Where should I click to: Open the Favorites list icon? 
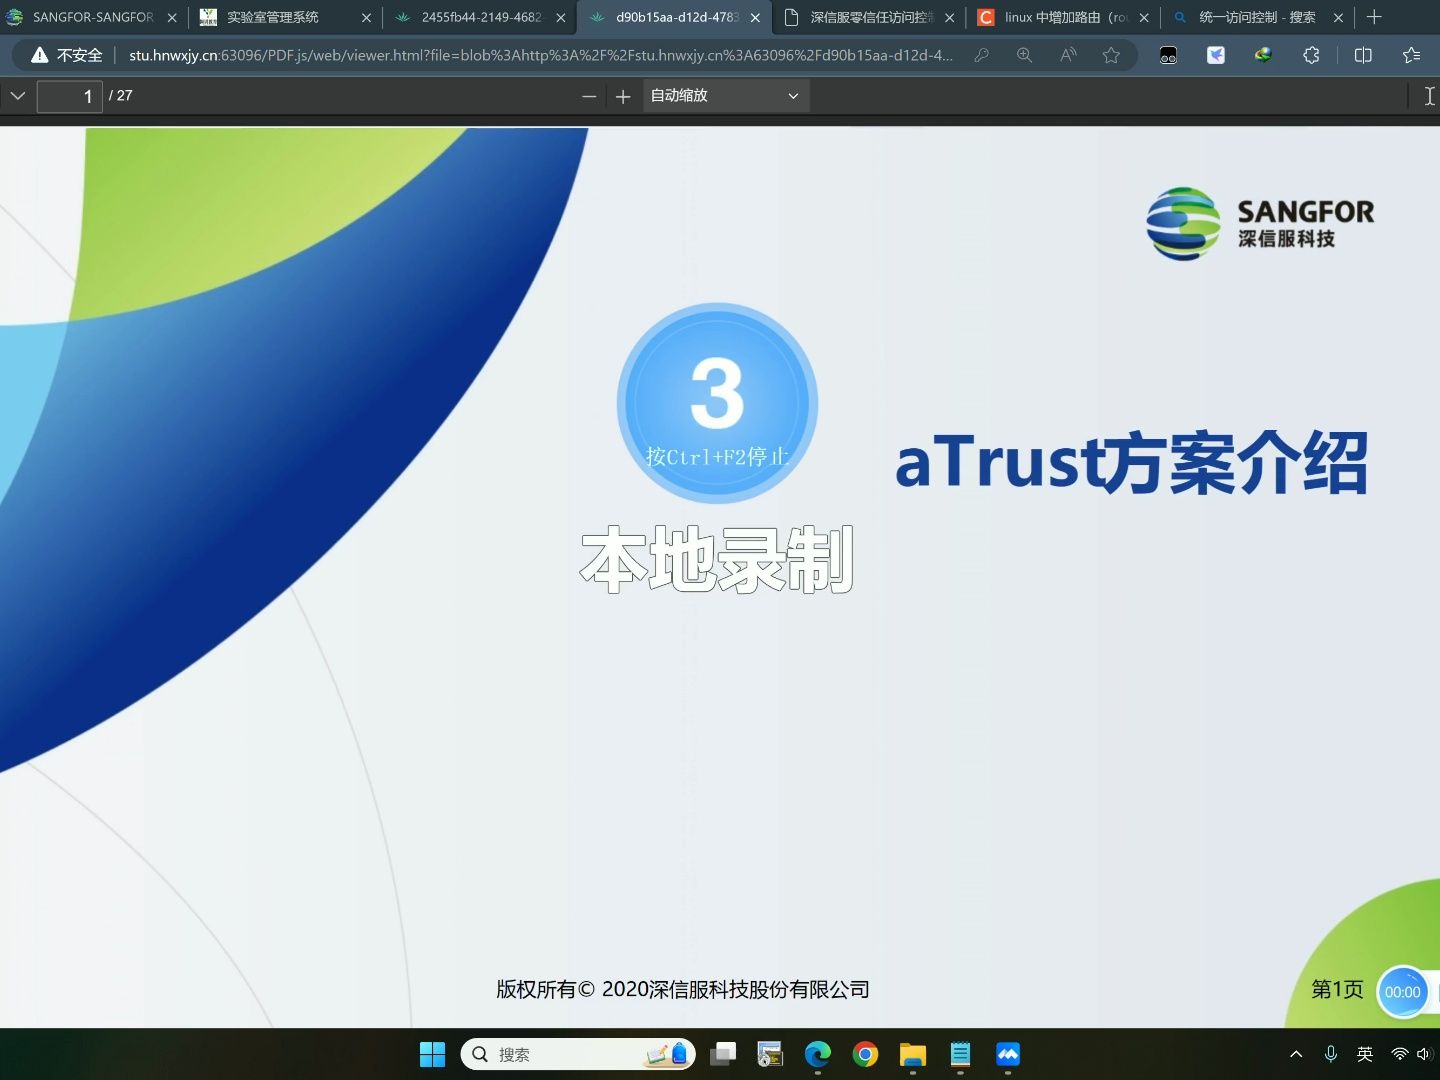tap(1411, 55)
